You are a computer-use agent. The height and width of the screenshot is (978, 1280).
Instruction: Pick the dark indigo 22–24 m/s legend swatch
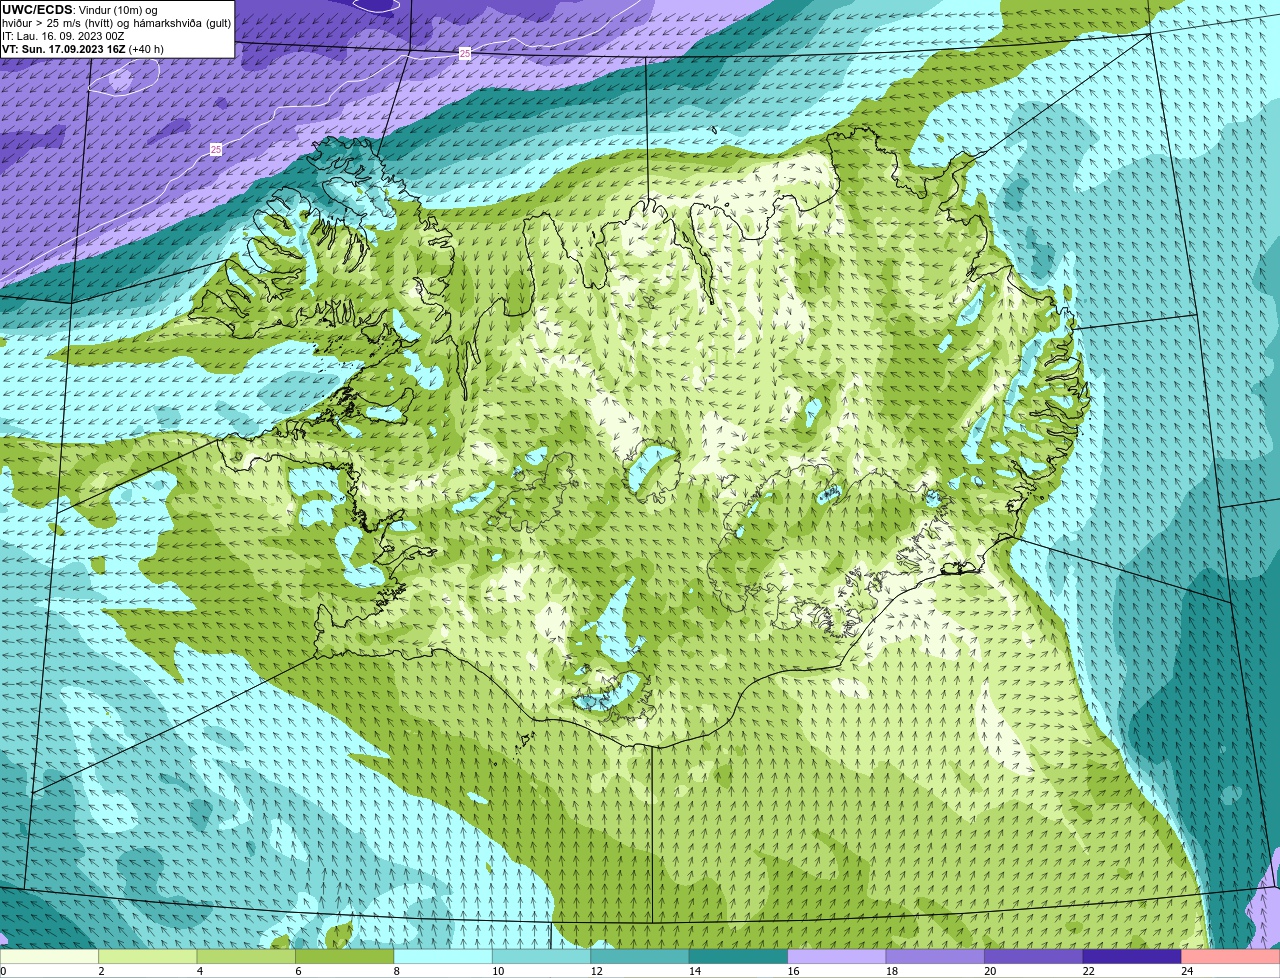tap(1131, 957)
